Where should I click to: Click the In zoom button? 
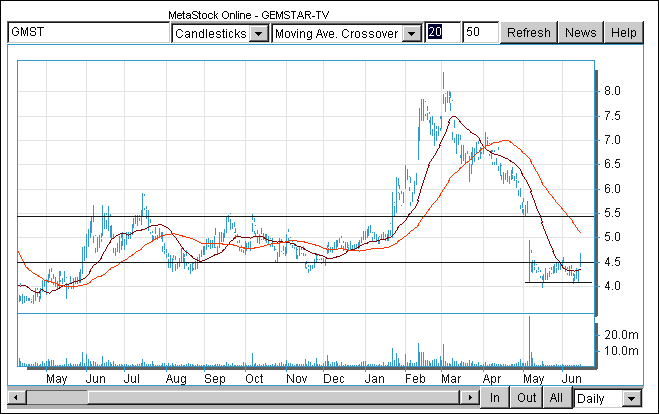pos(495,398)
